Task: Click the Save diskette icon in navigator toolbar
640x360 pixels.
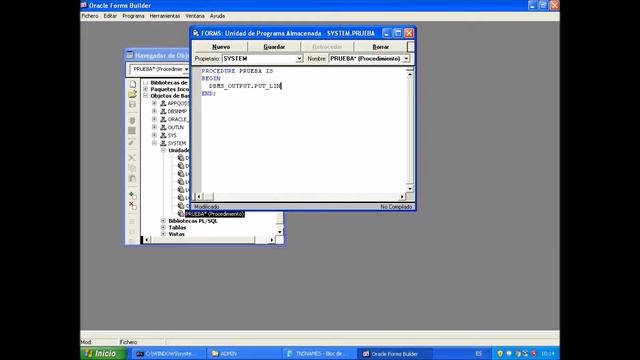Action: (132, 104)
